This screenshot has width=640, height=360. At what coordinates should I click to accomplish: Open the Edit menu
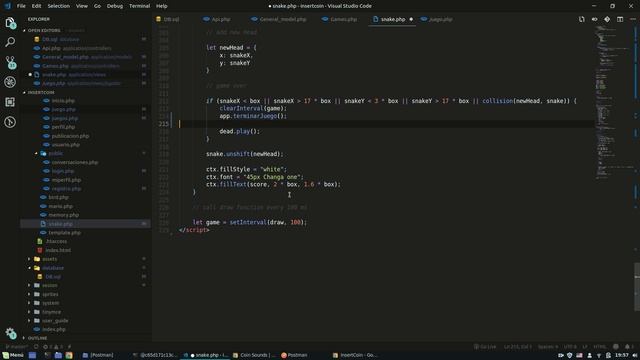tap(36, 6)
